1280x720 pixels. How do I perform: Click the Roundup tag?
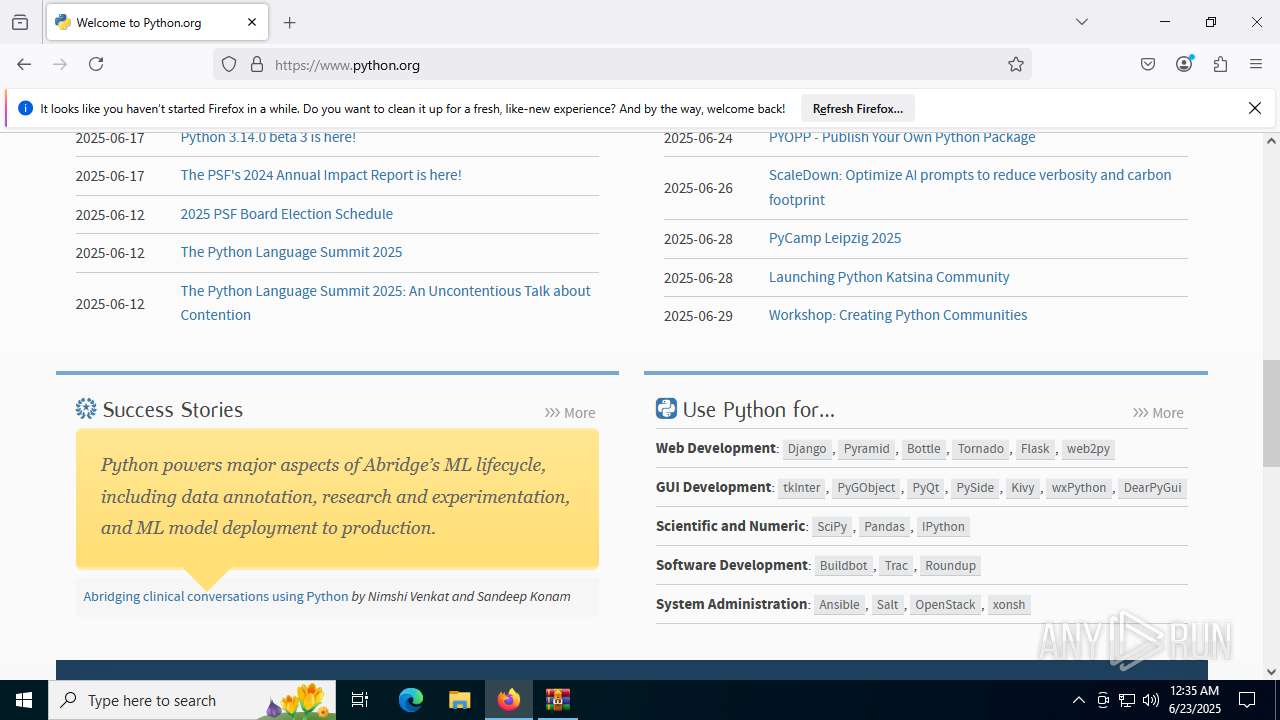950,566
